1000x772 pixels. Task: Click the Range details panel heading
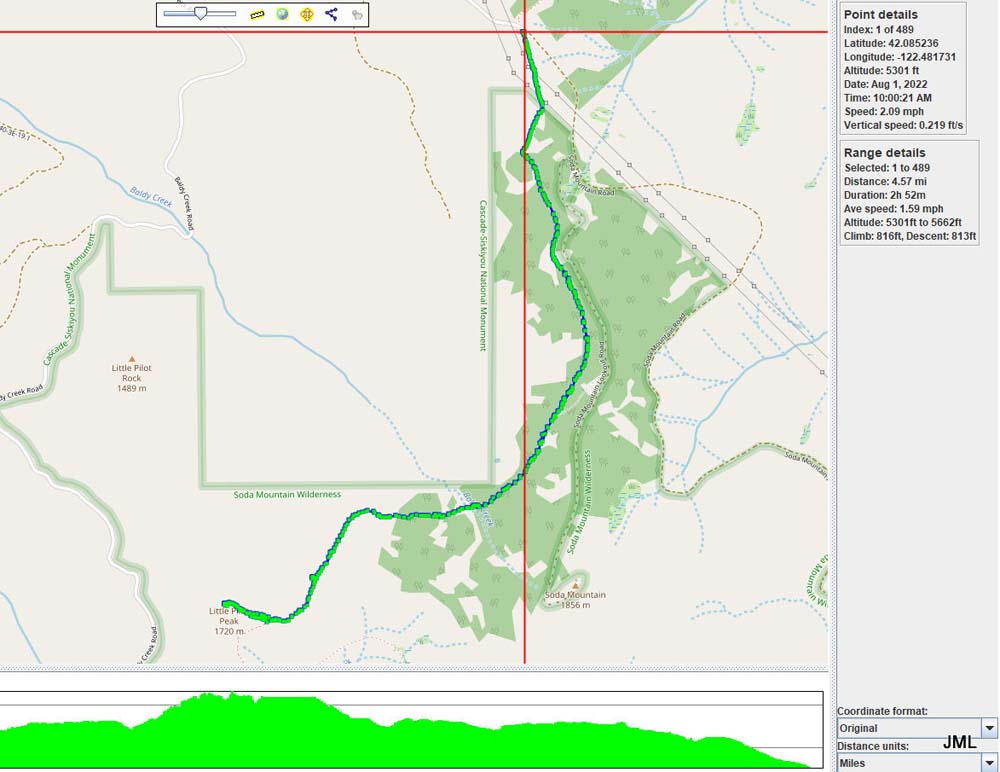point(884,153)
